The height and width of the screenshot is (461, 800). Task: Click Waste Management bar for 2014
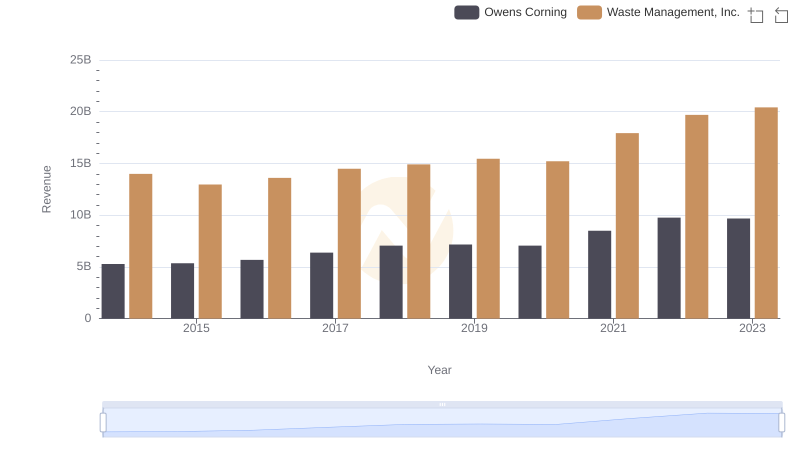[141, 246]
